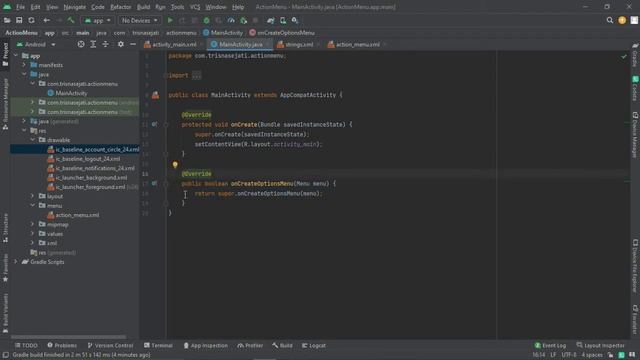Open the app run configuration dropdown

[x=98, y=20]
